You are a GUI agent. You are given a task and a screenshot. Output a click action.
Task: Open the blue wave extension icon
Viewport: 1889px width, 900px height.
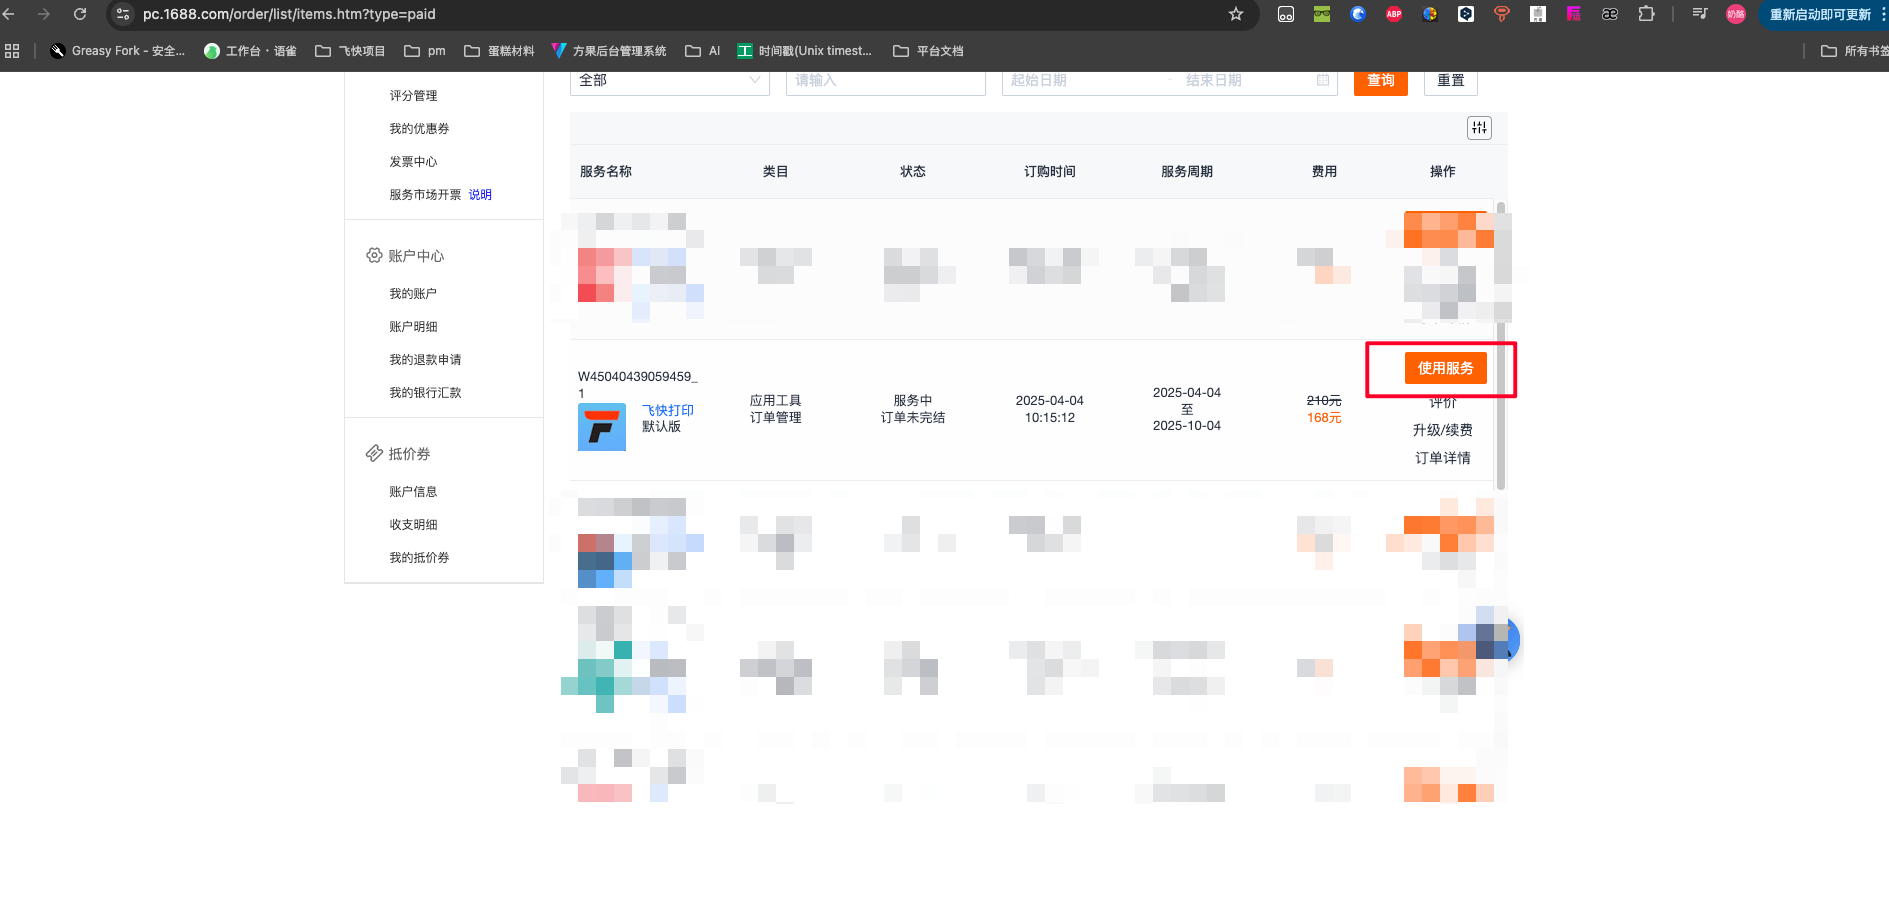[x=1358, y=14]
